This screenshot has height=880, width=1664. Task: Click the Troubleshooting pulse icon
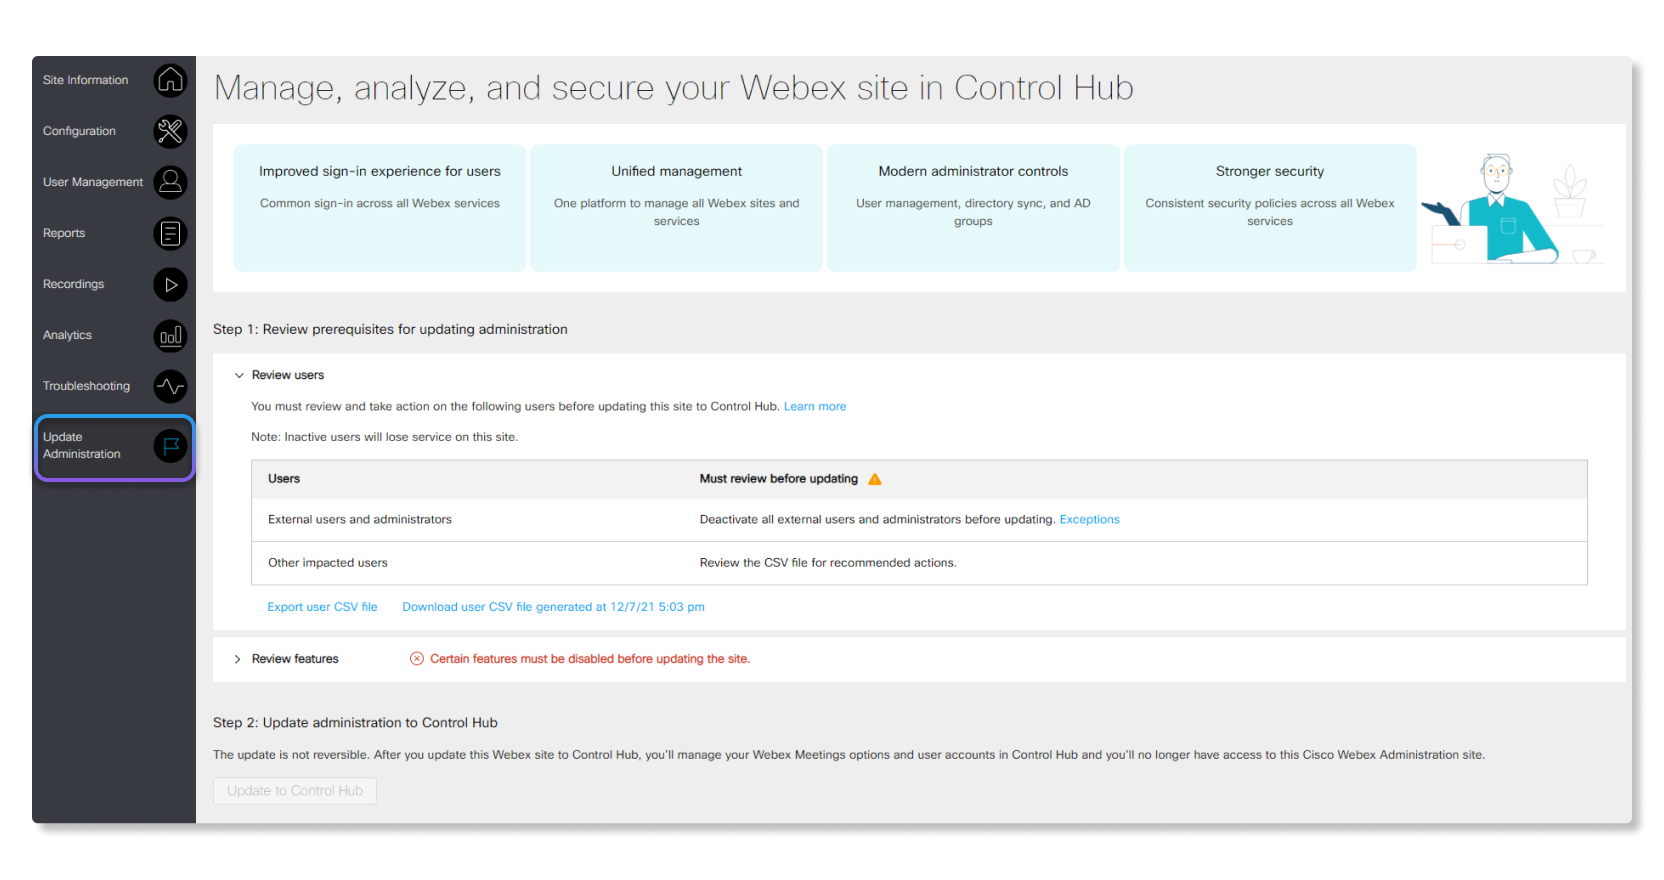click(x=170, y=386)
